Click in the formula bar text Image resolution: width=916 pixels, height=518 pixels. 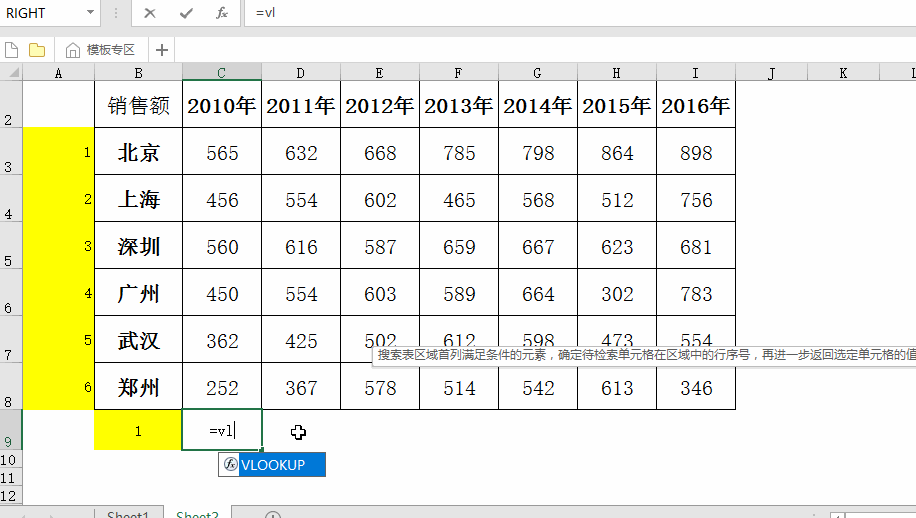(x=500, y=13)
